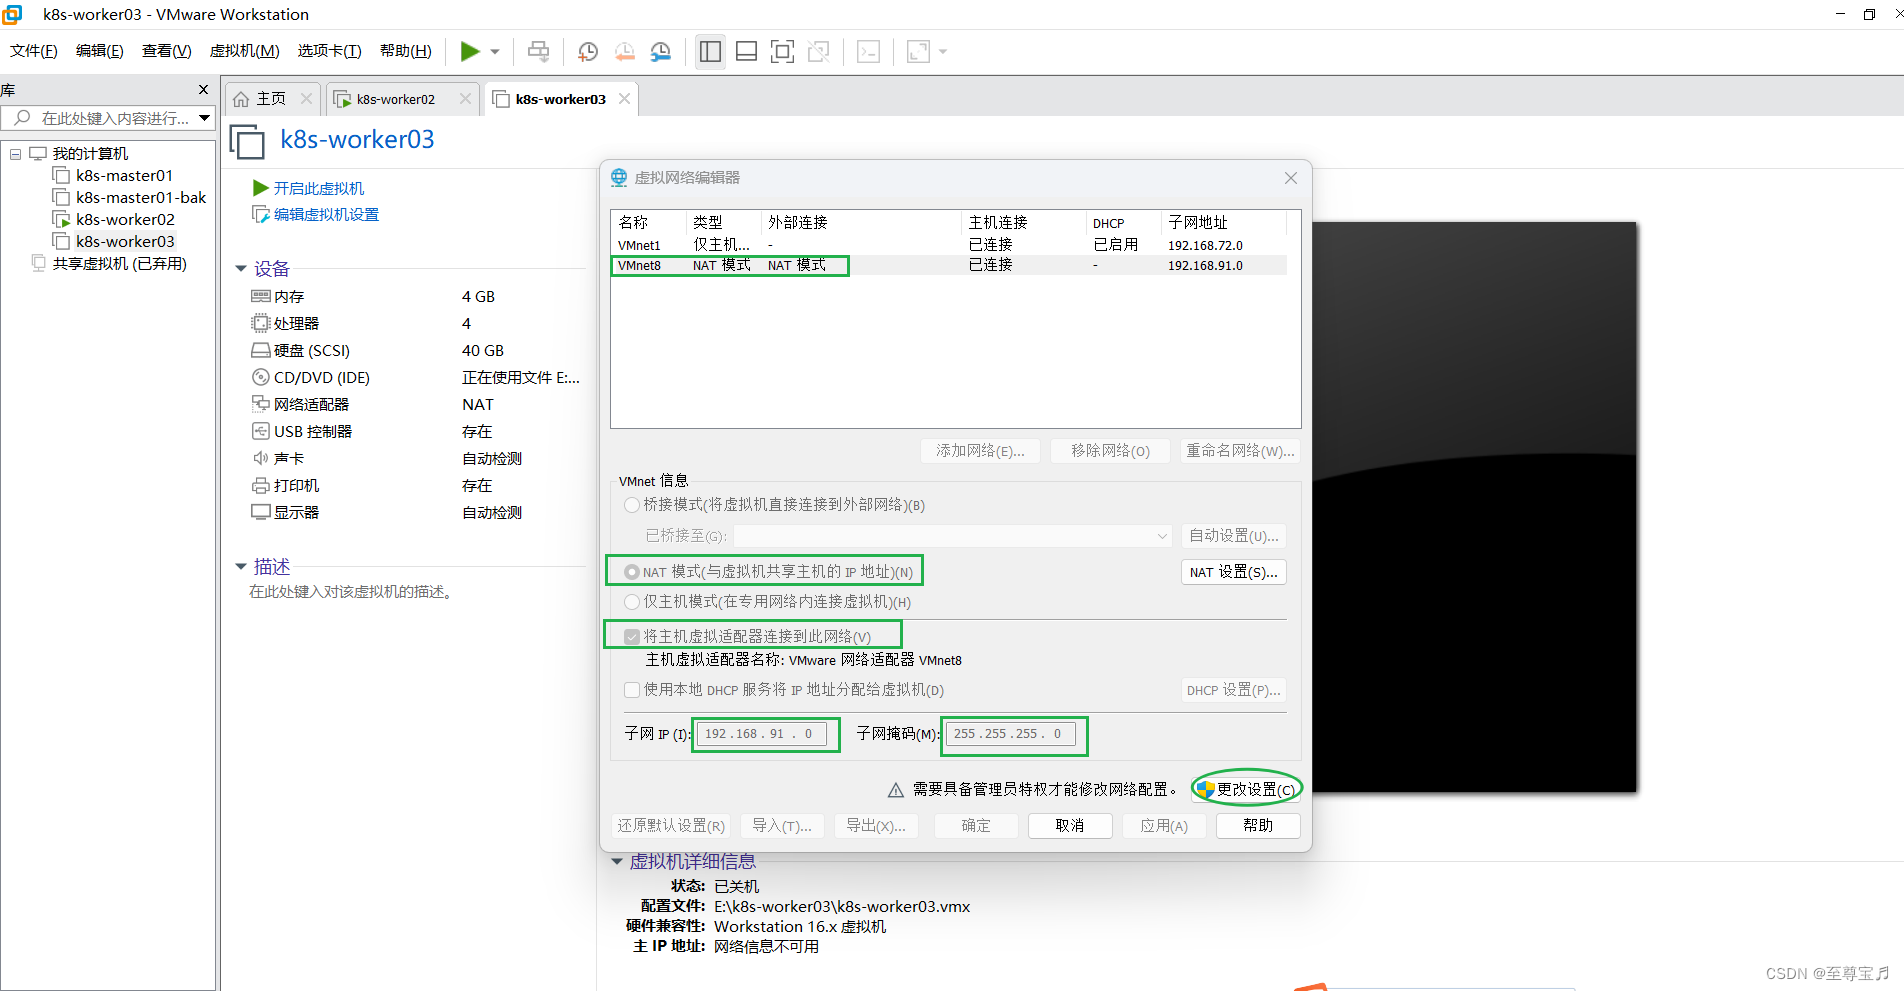Click the 子网掩码 input field
This screenshot has width=1904, height=991.
point(1011,734)
